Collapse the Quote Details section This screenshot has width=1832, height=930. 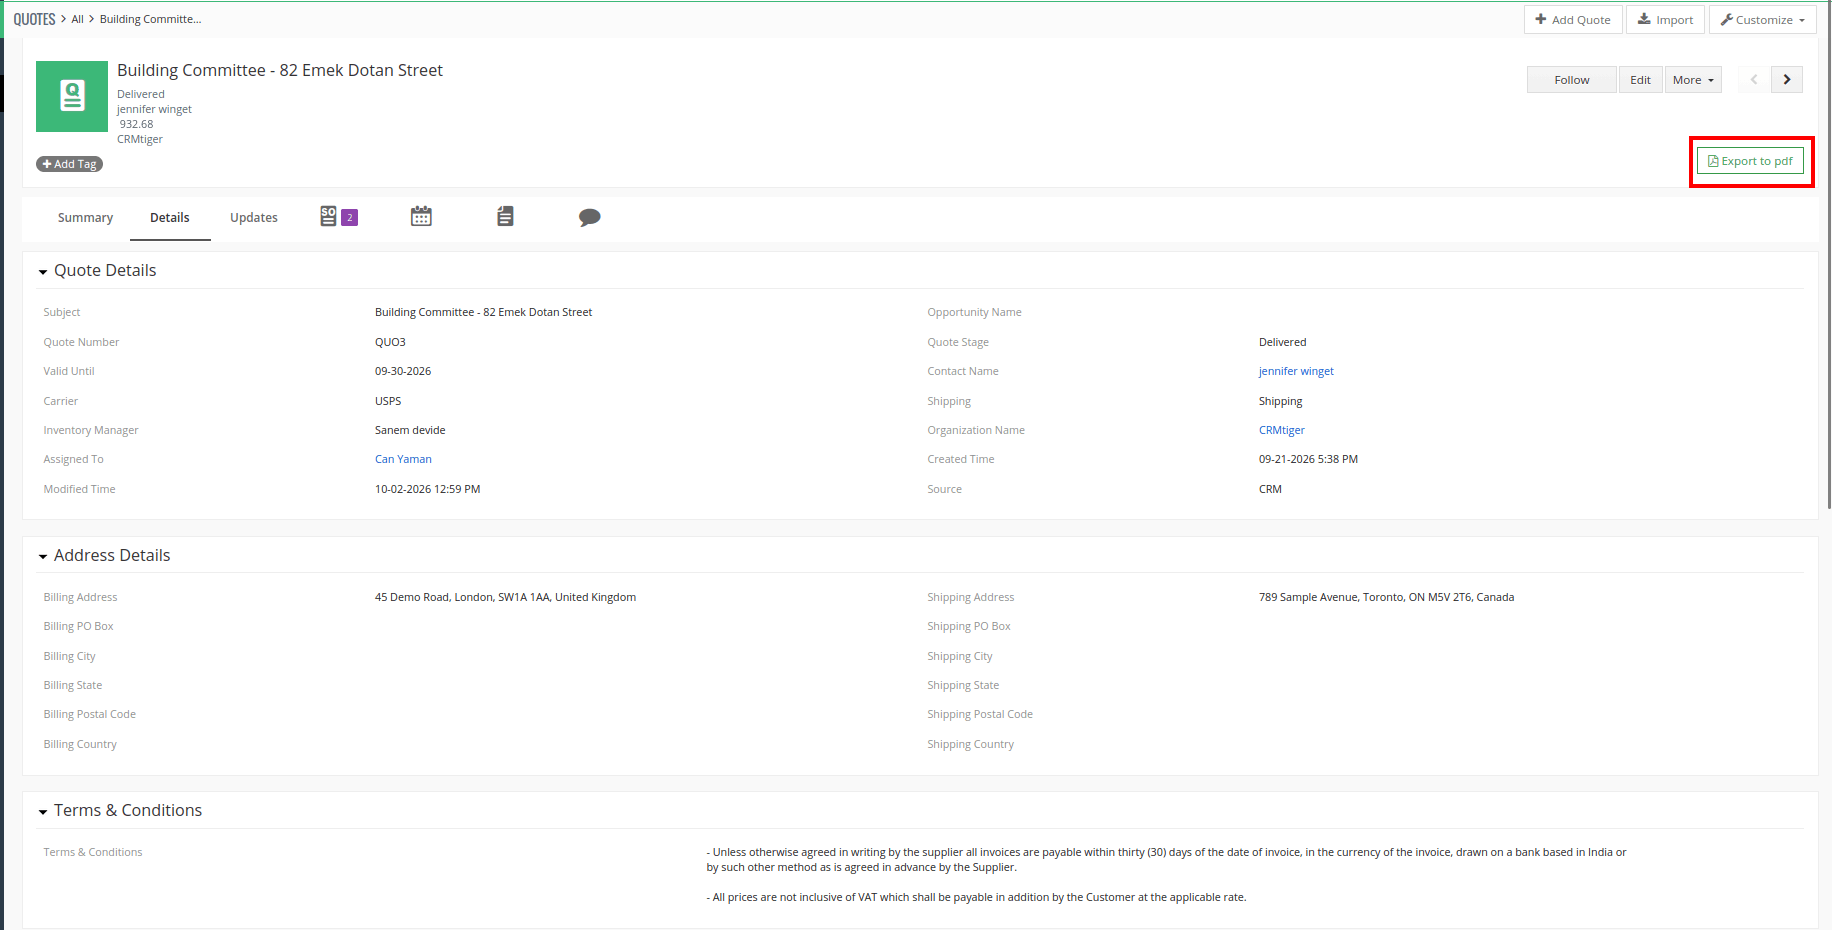(x=43, y=272)
